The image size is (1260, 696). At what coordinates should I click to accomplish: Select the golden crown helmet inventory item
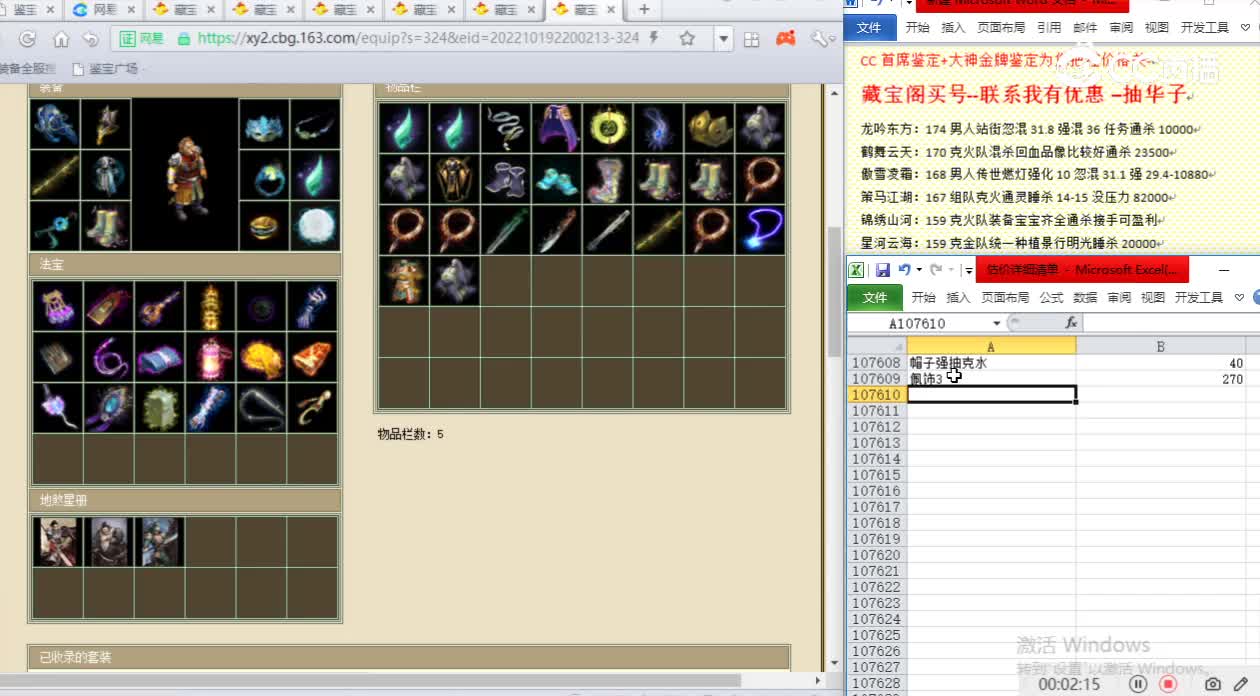pos(709,128)
